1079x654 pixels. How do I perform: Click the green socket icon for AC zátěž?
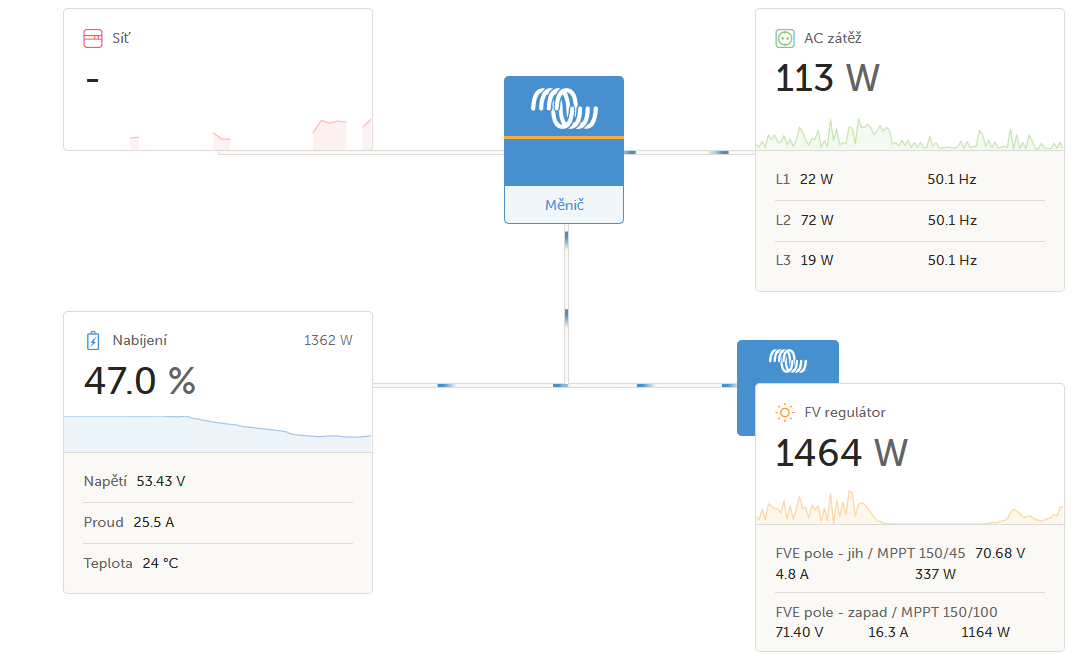784,39
